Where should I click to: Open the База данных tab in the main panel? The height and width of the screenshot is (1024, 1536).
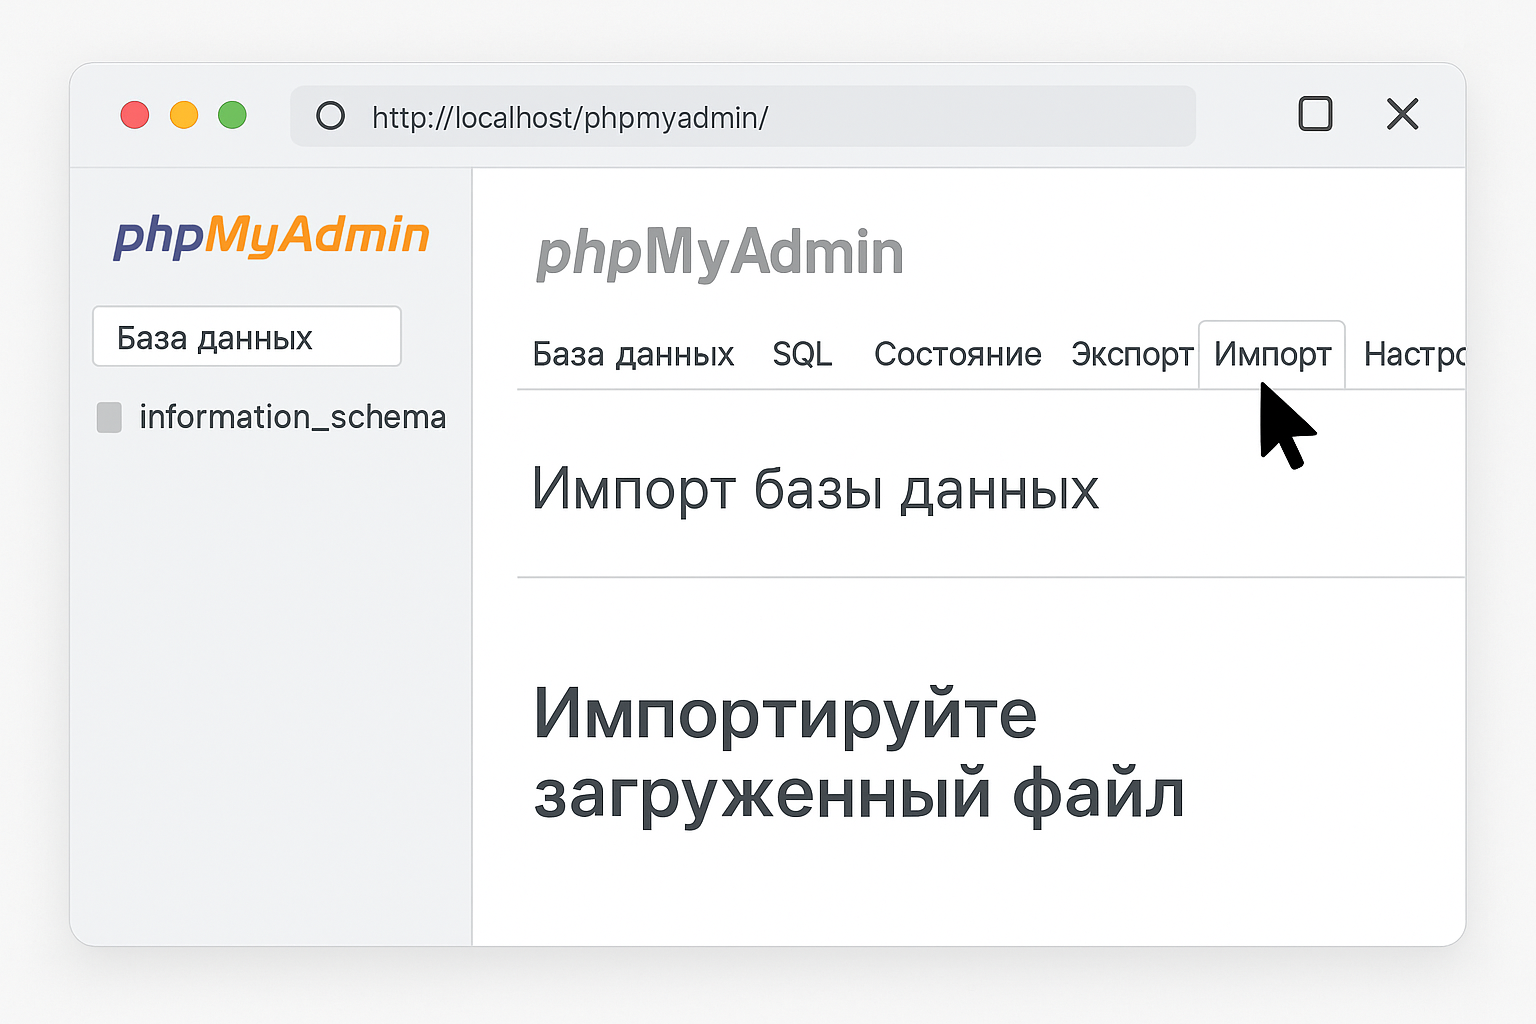tap(634, 354)
